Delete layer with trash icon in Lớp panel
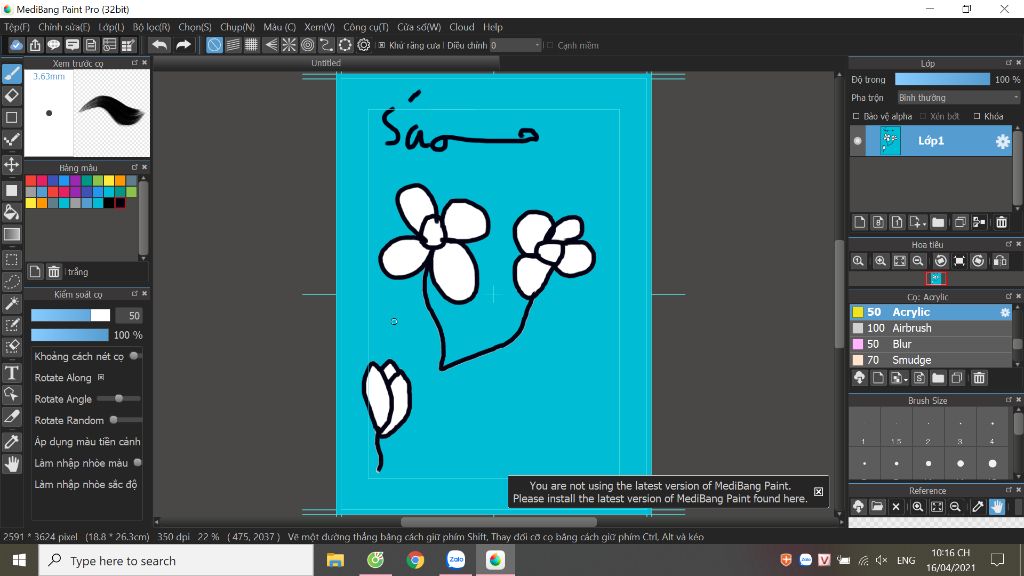The image size is (1024, 576). (x=1001, y=223)
